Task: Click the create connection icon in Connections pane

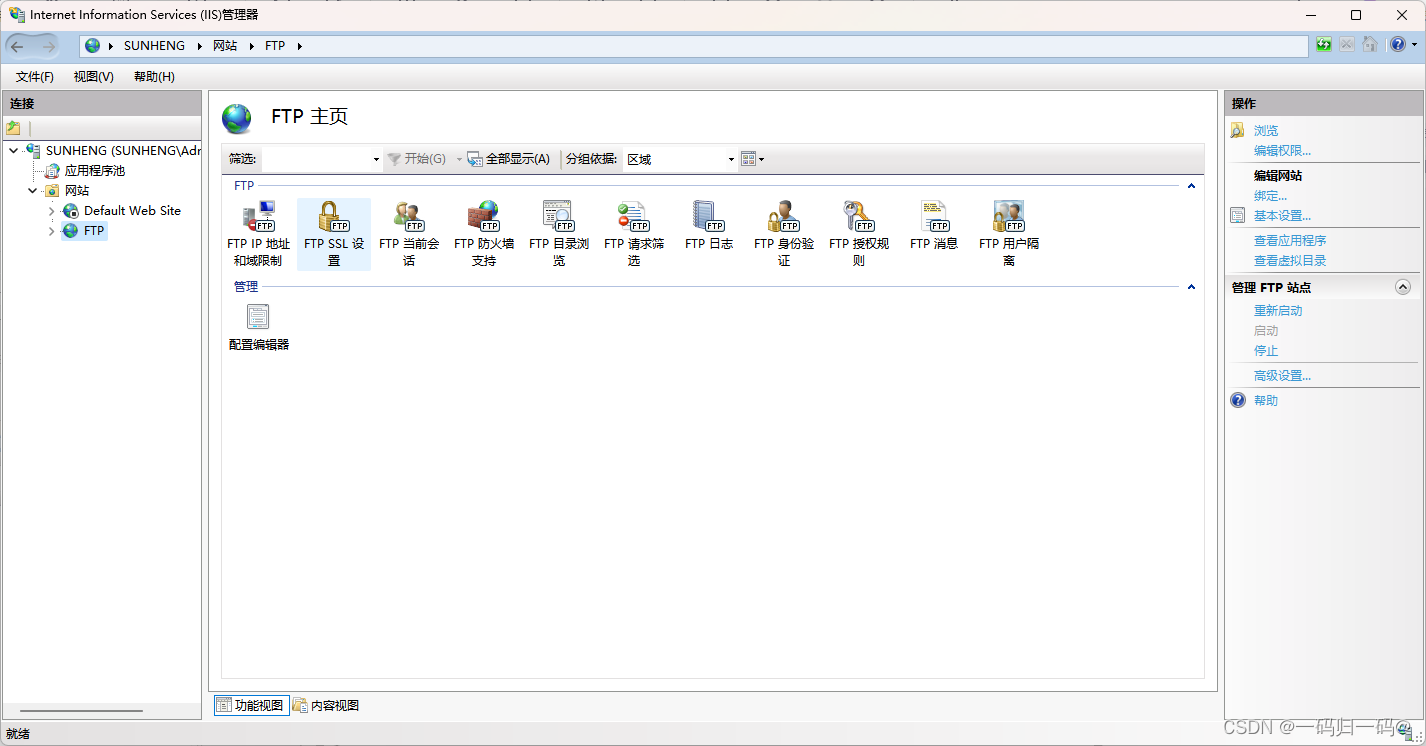Action: click(x=13, y=128)
